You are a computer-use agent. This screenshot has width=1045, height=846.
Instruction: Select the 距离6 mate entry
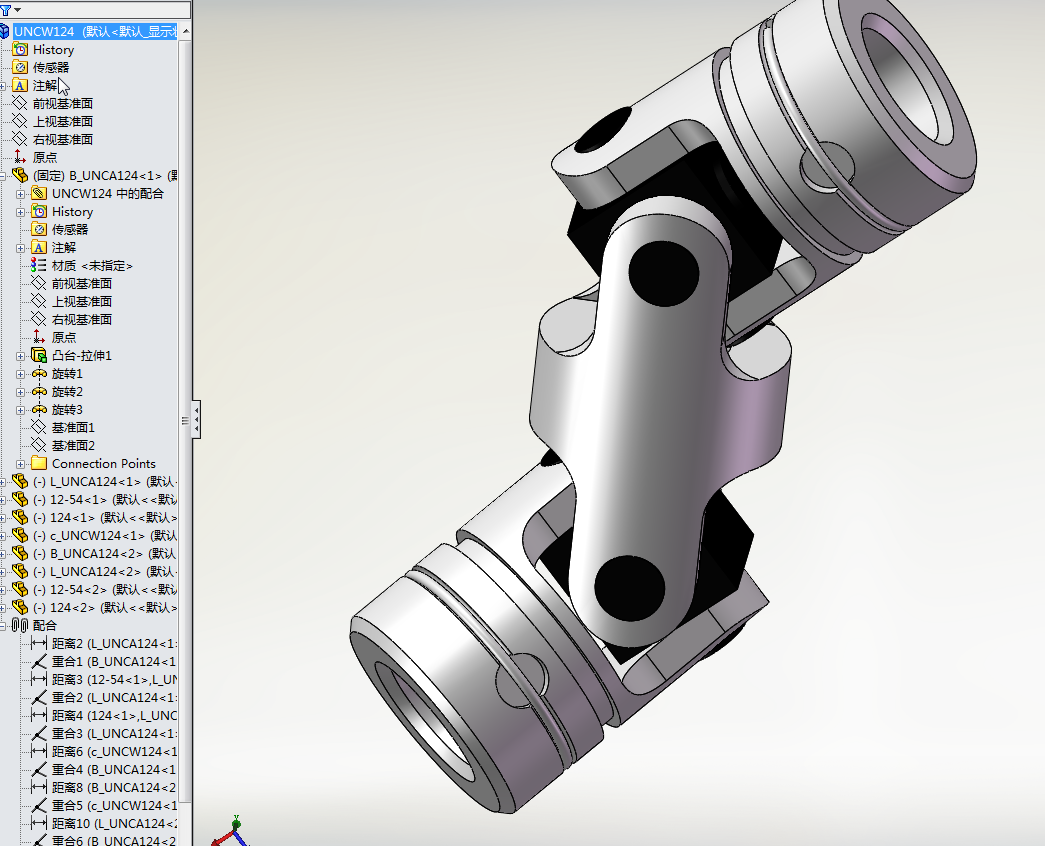click(x=105, y=751)
